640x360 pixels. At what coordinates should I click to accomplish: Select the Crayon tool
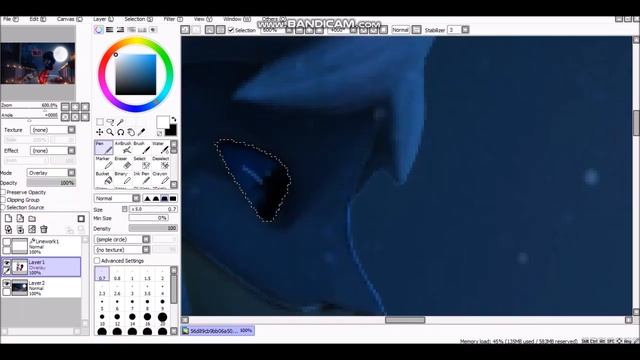(160, 178)
